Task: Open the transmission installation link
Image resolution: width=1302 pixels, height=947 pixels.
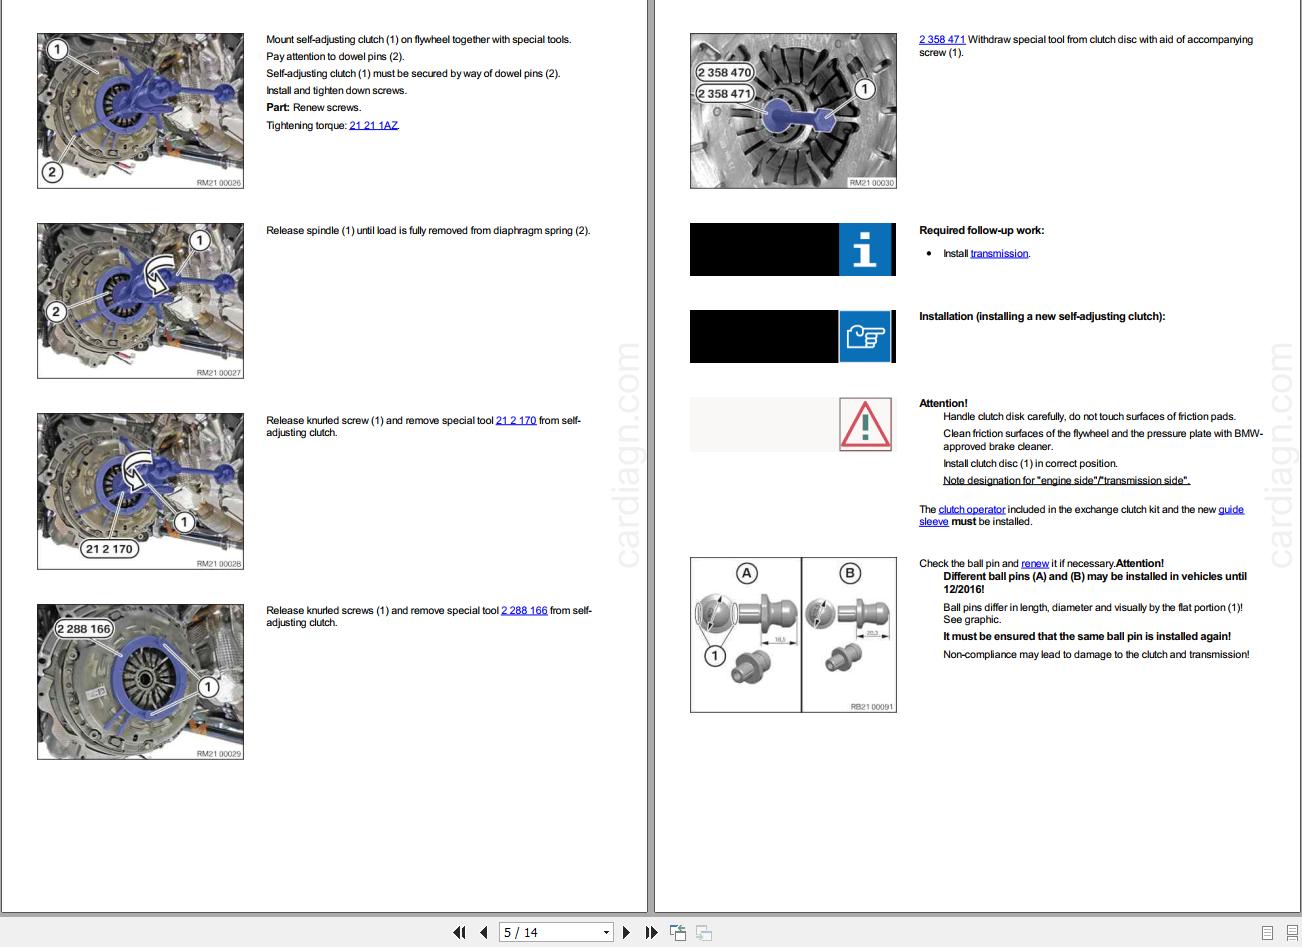Action: click(999, 253)
